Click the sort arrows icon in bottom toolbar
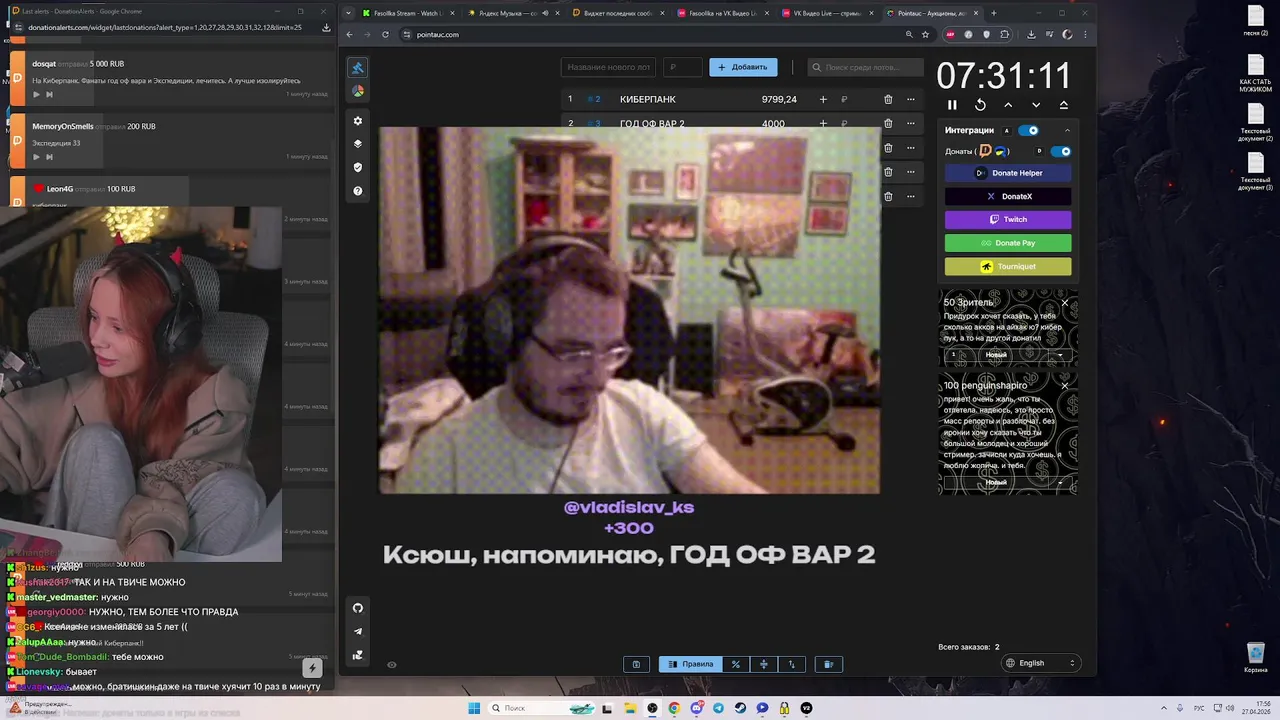The width and height of the screenshot is (1280, 720). [x=792, y=664]
